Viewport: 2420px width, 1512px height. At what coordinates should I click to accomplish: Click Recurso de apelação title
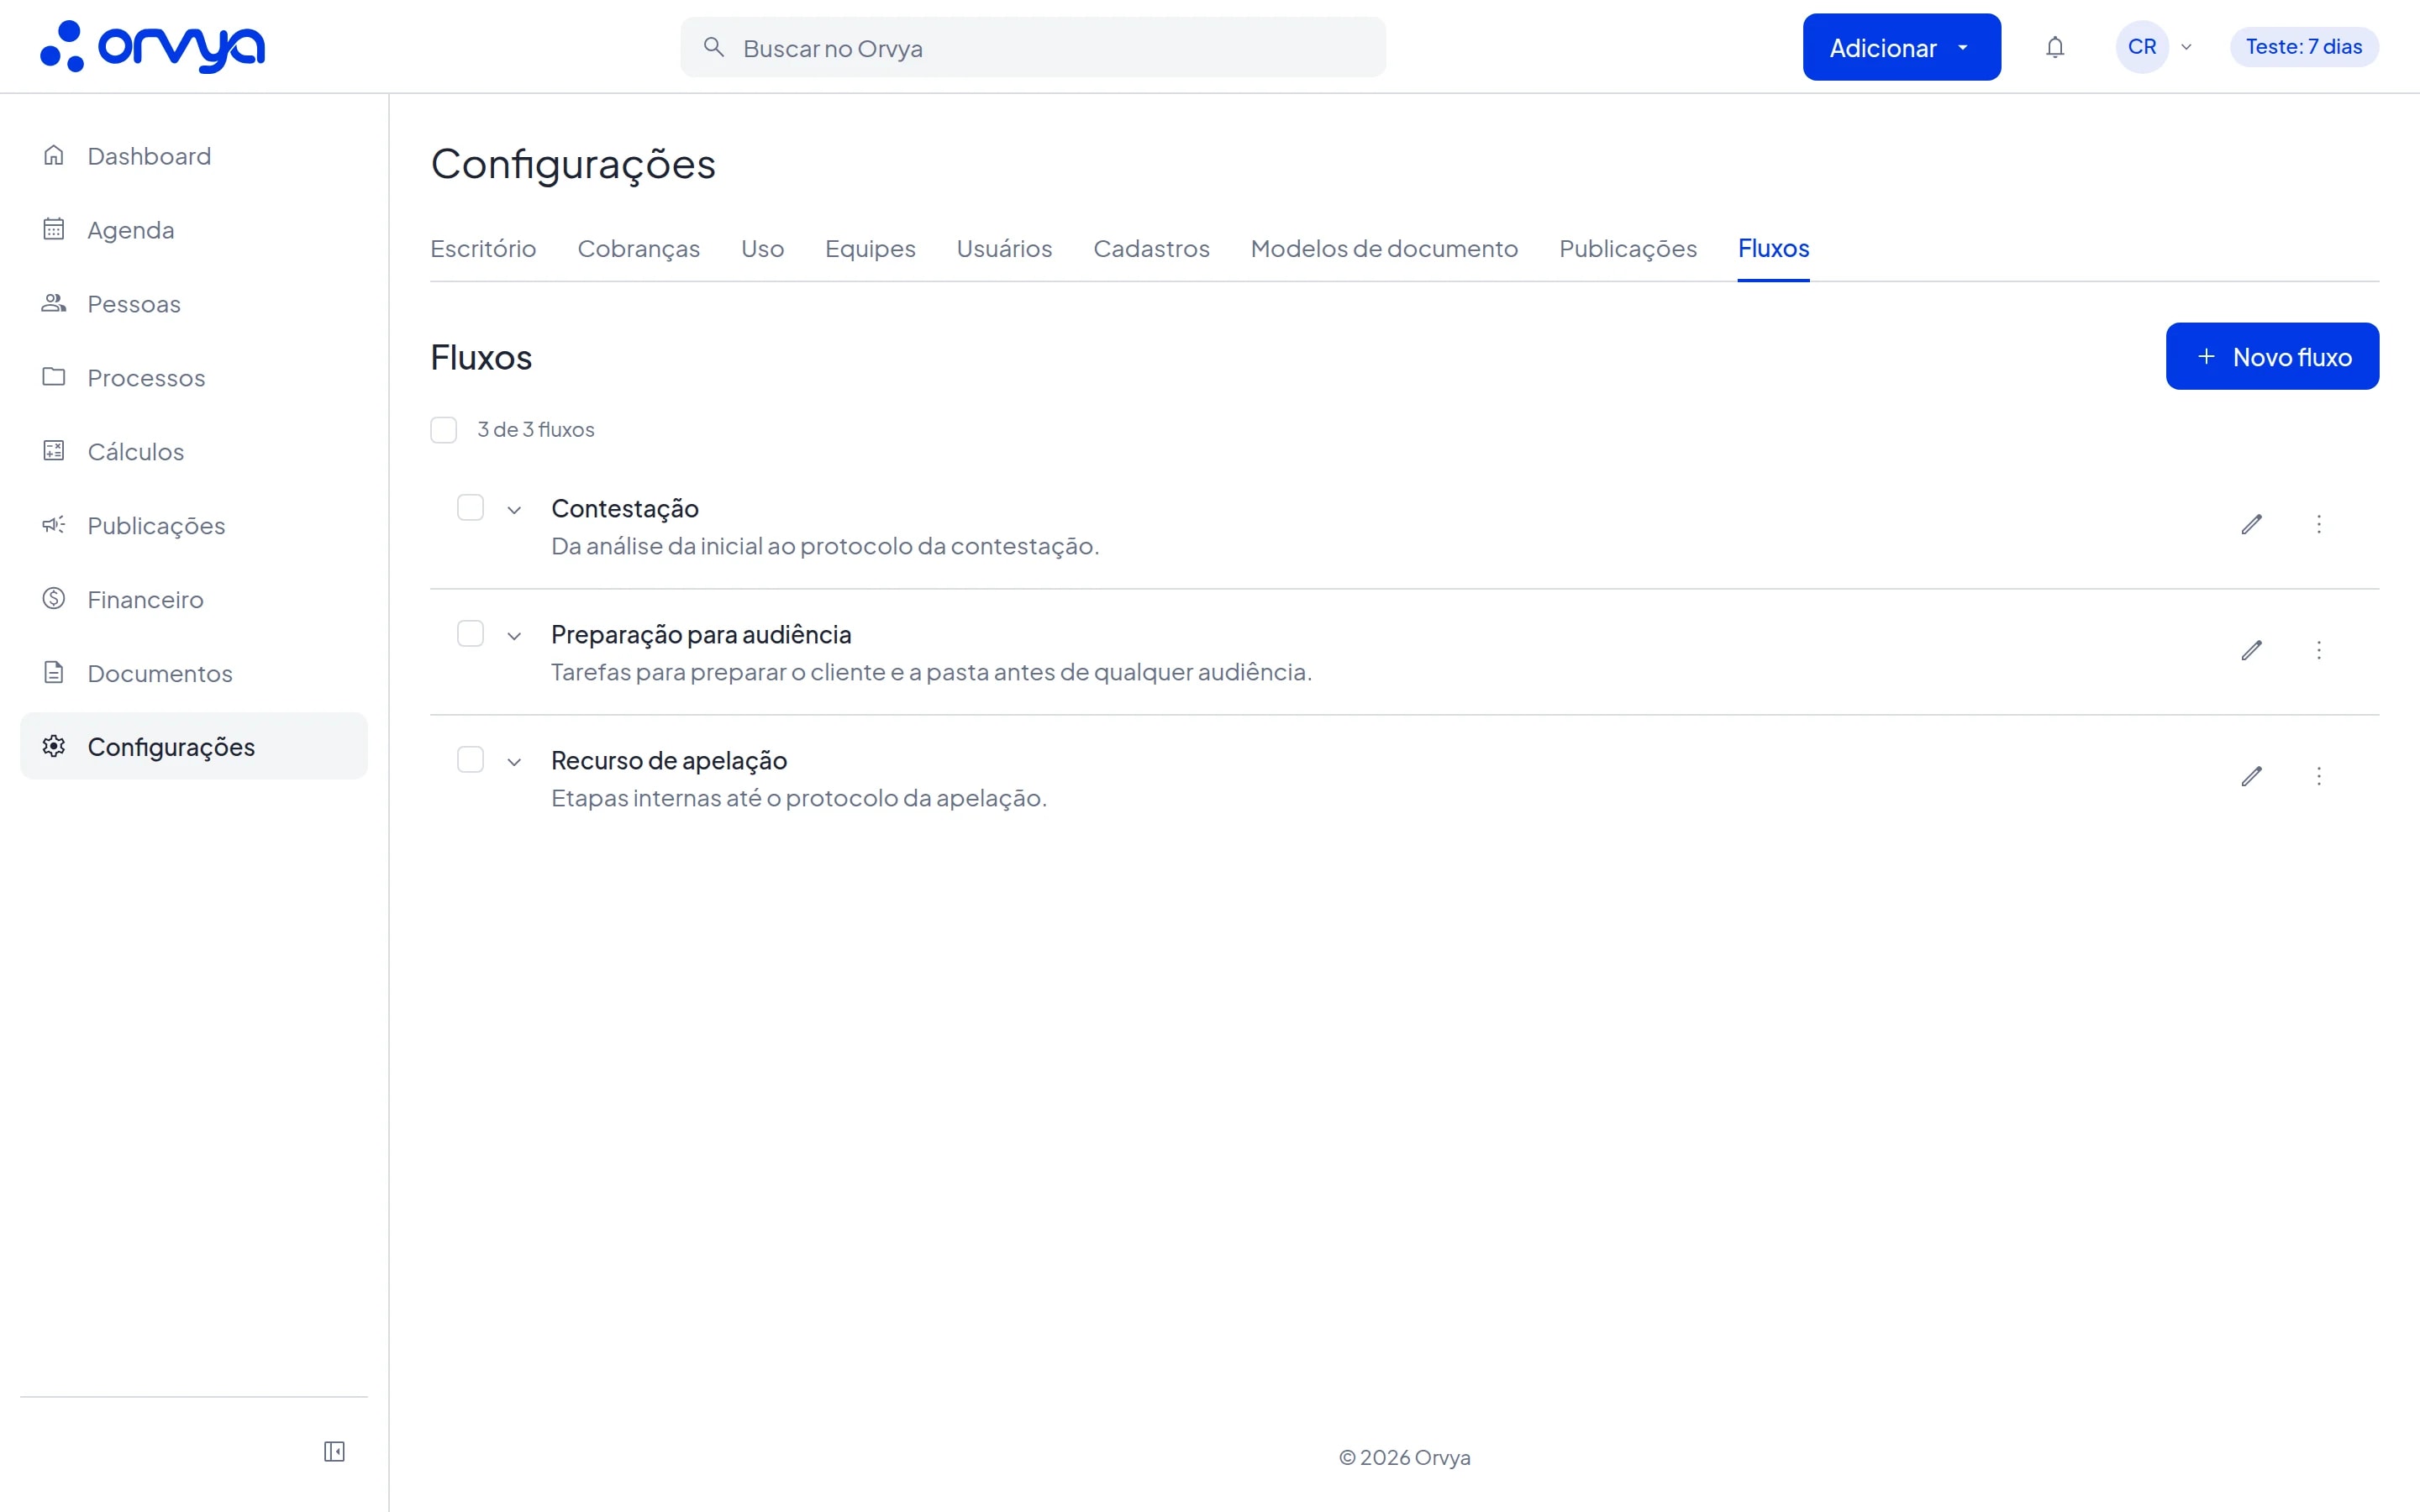click(669, 760)
